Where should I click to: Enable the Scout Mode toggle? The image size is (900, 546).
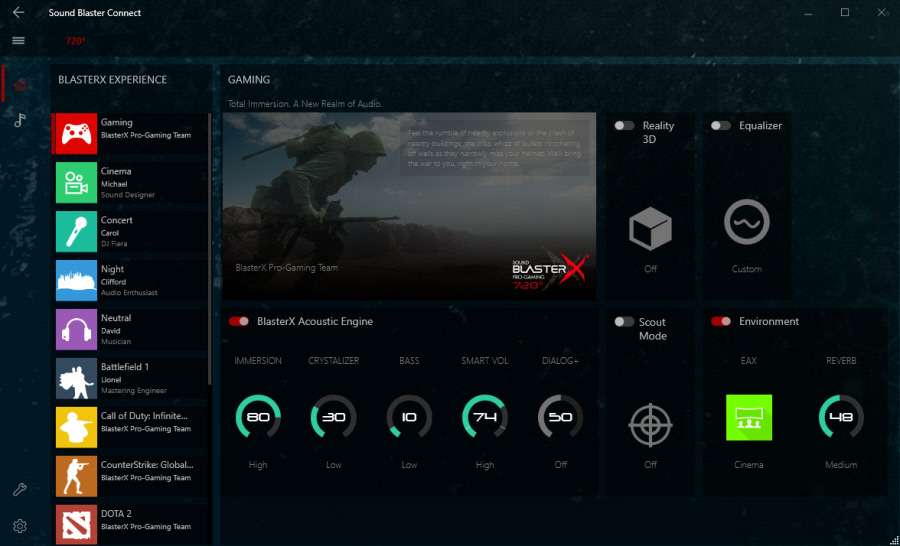point(624,322)
